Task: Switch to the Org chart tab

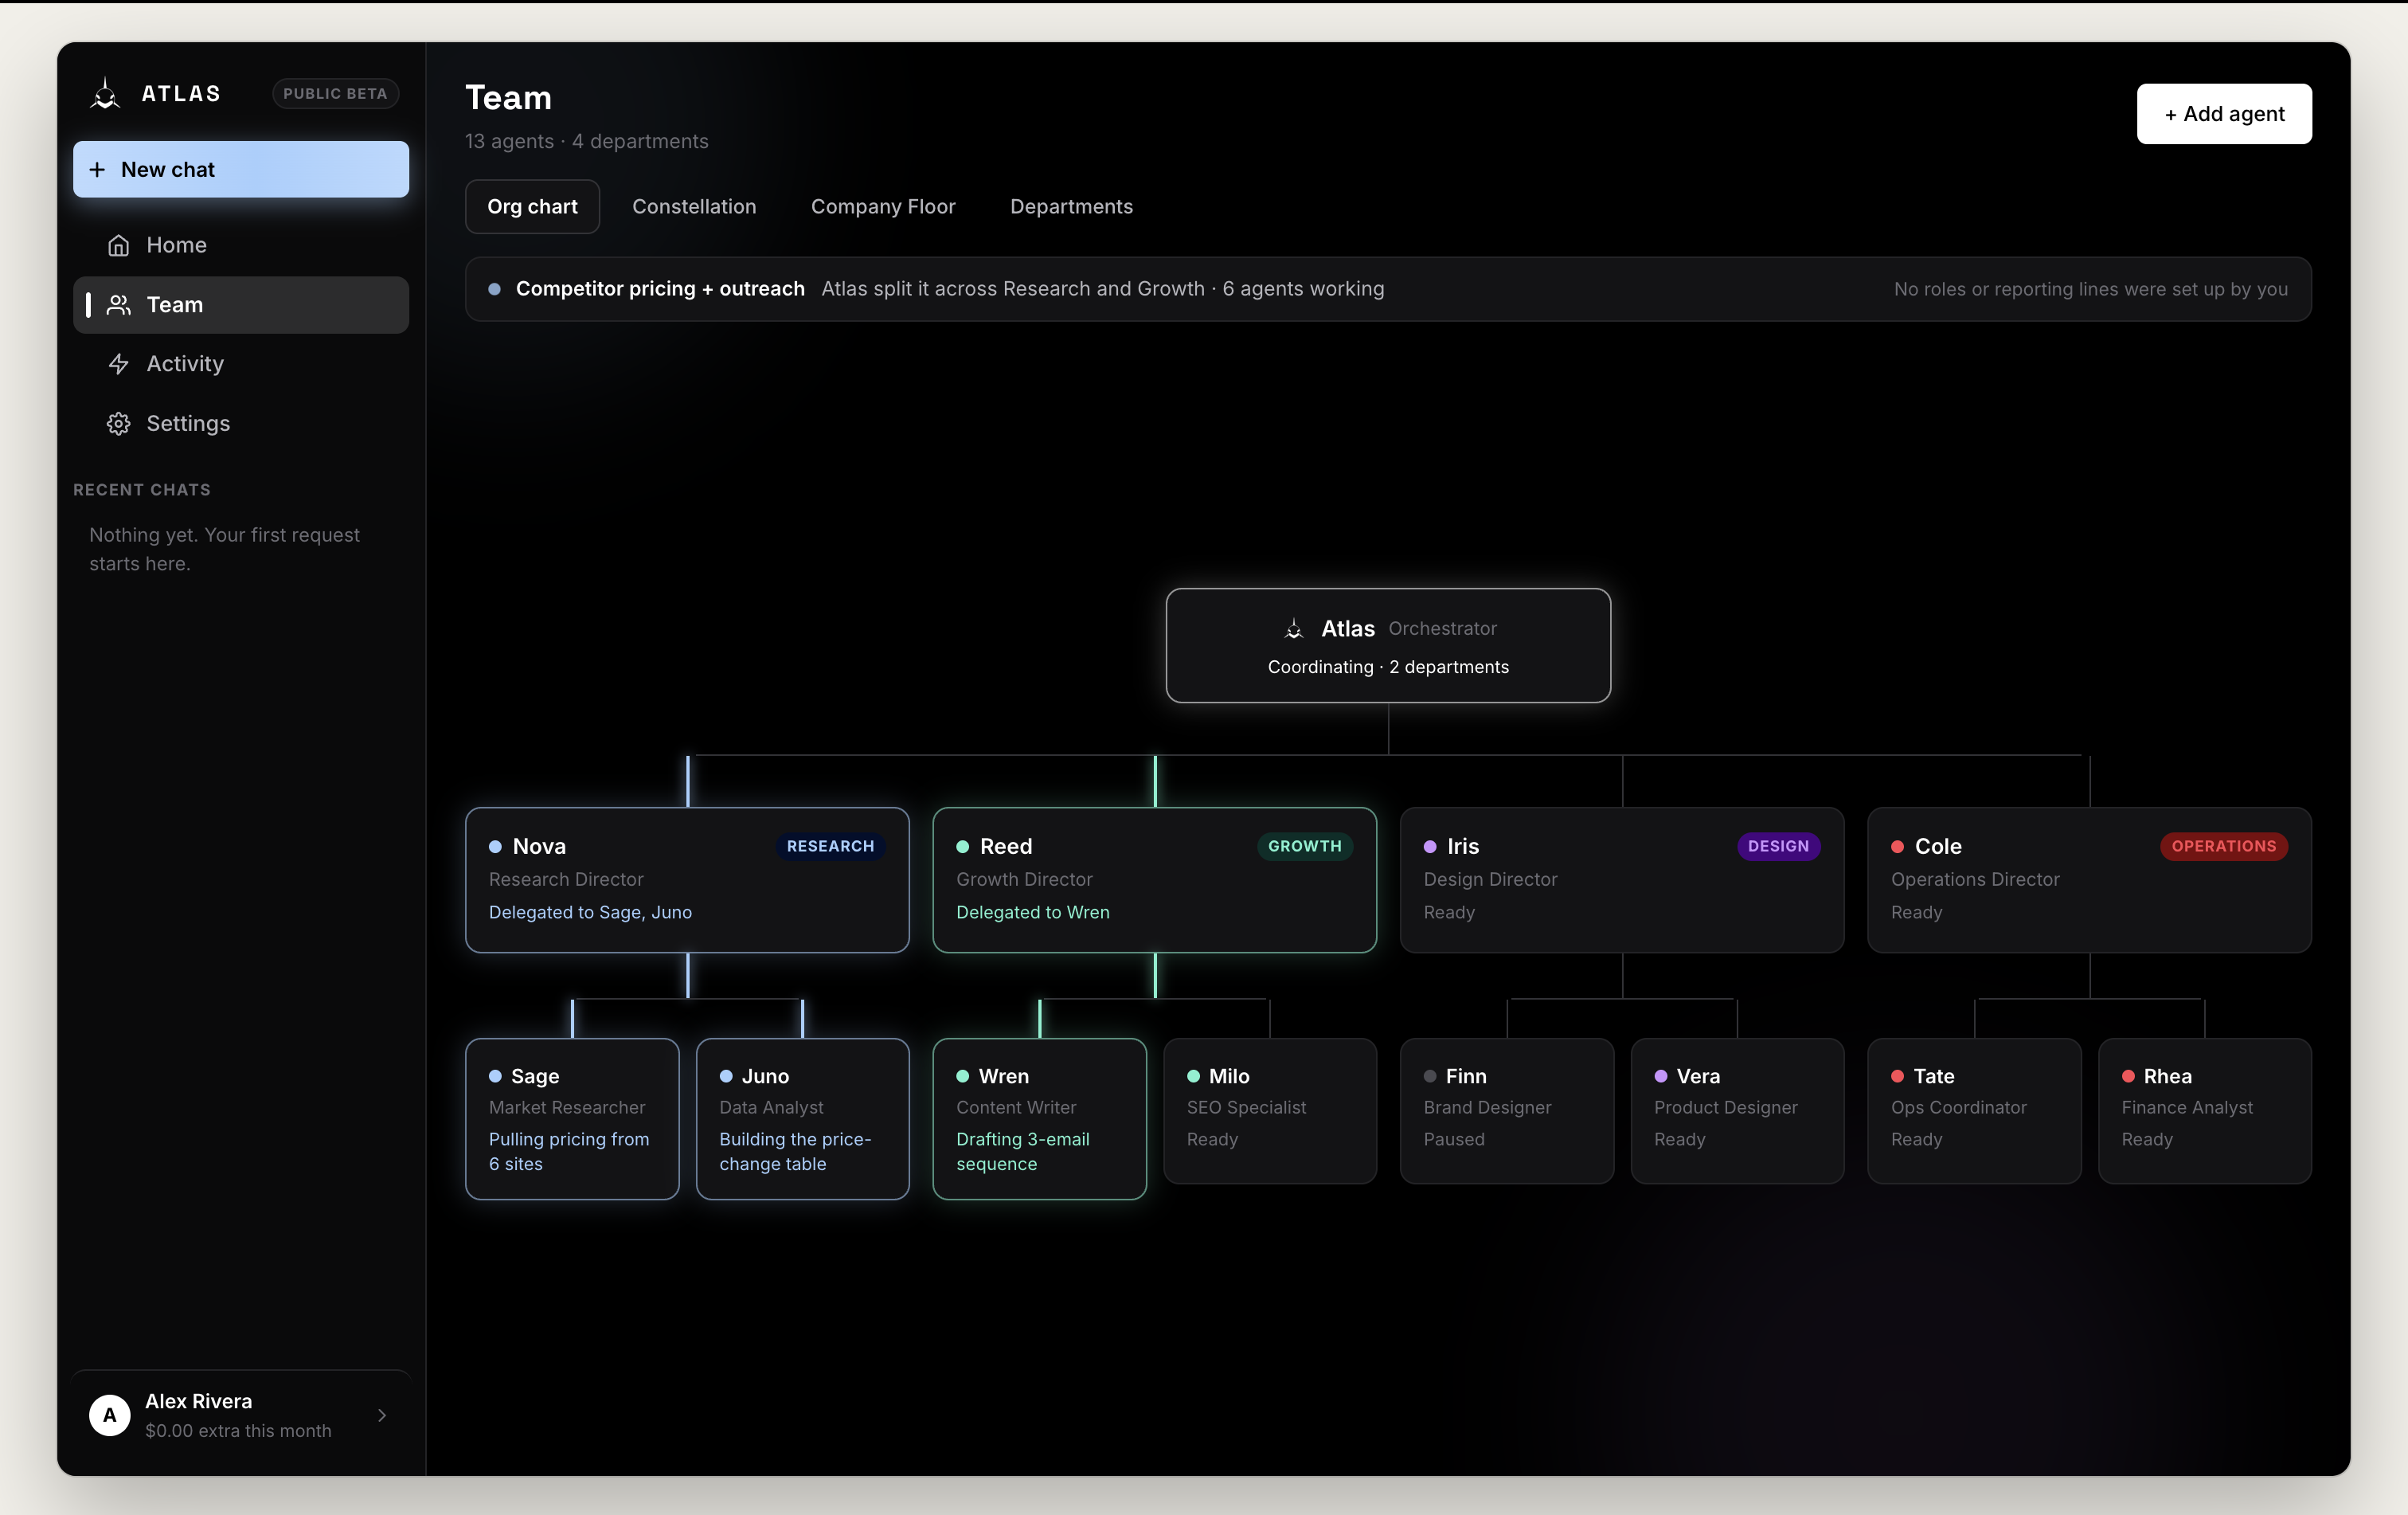Action: tap(532, 207)
